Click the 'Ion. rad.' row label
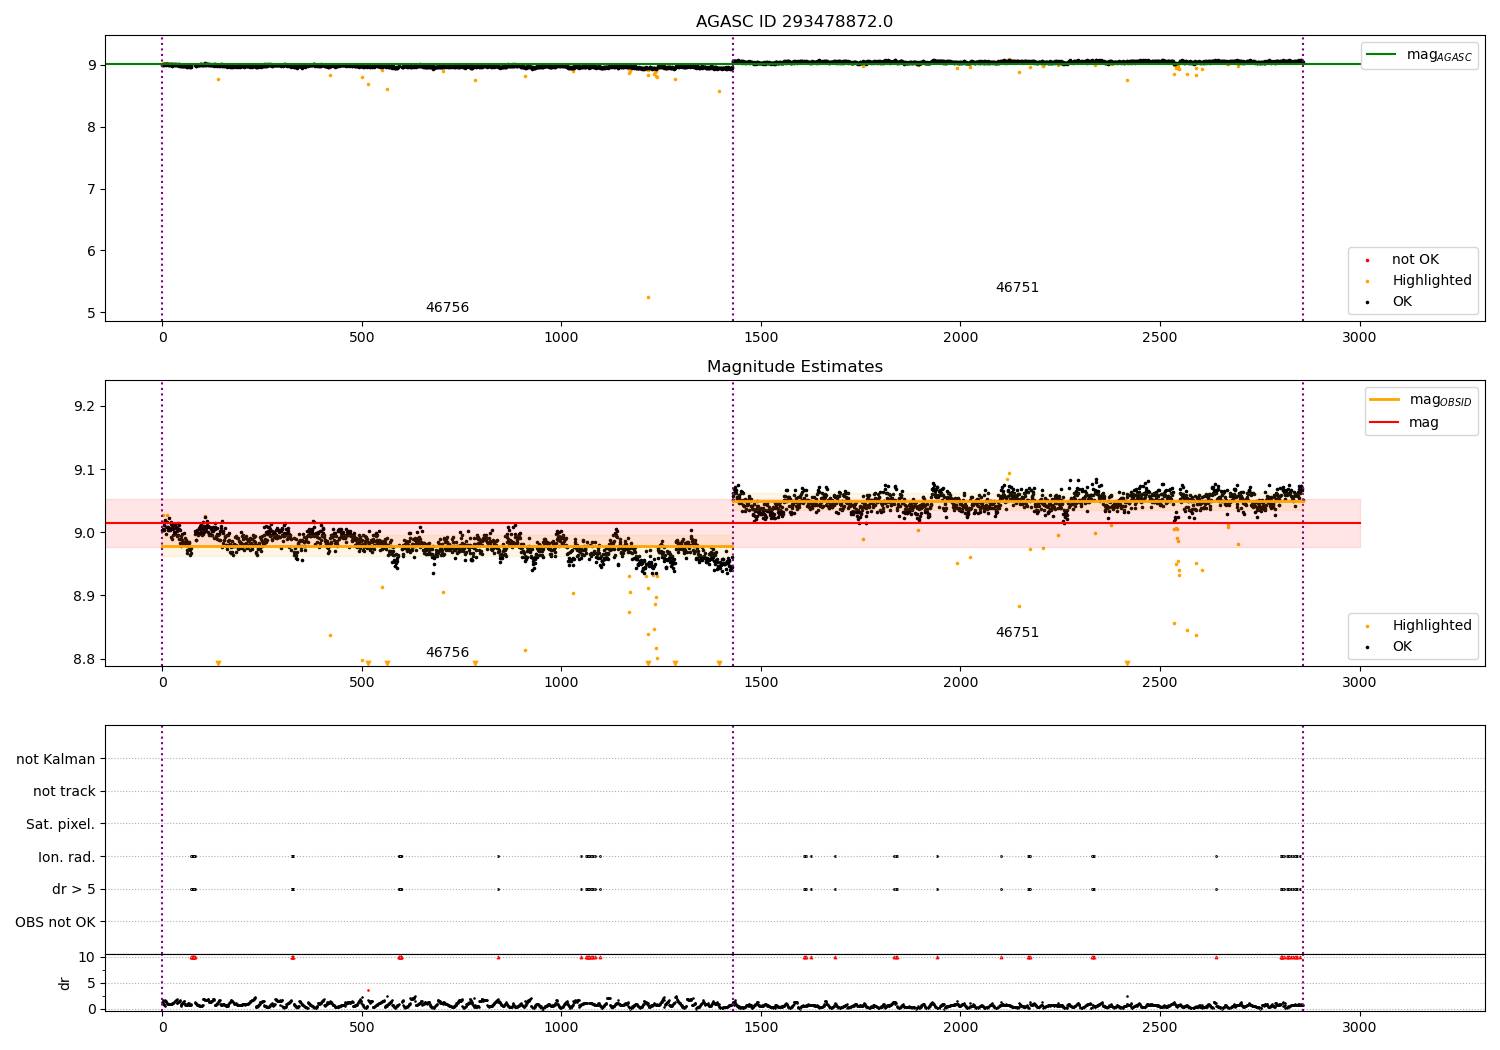Viewport: 1500px width, 1050px height. (67, 857)
